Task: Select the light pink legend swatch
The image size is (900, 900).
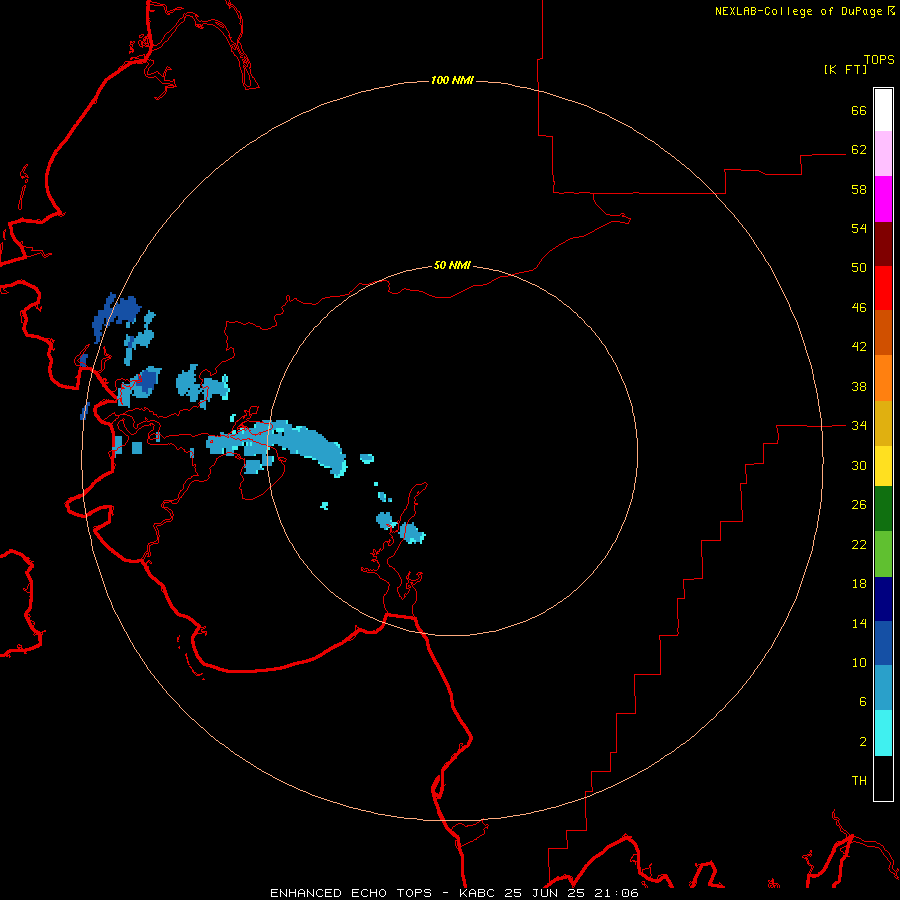Action: 883,154
